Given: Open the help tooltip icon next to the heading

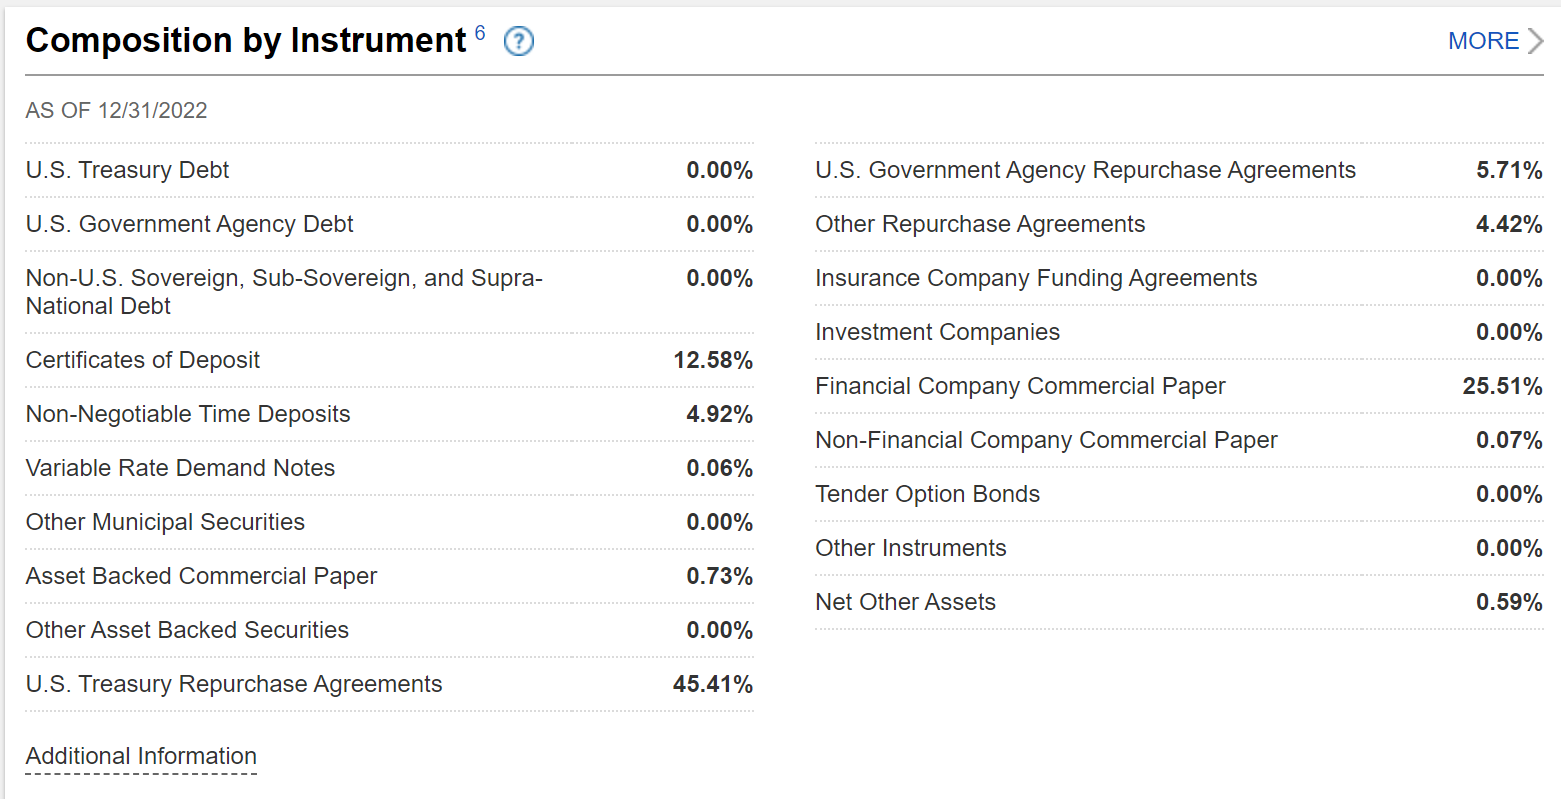Looking at the screenshot, I should 519,41.
